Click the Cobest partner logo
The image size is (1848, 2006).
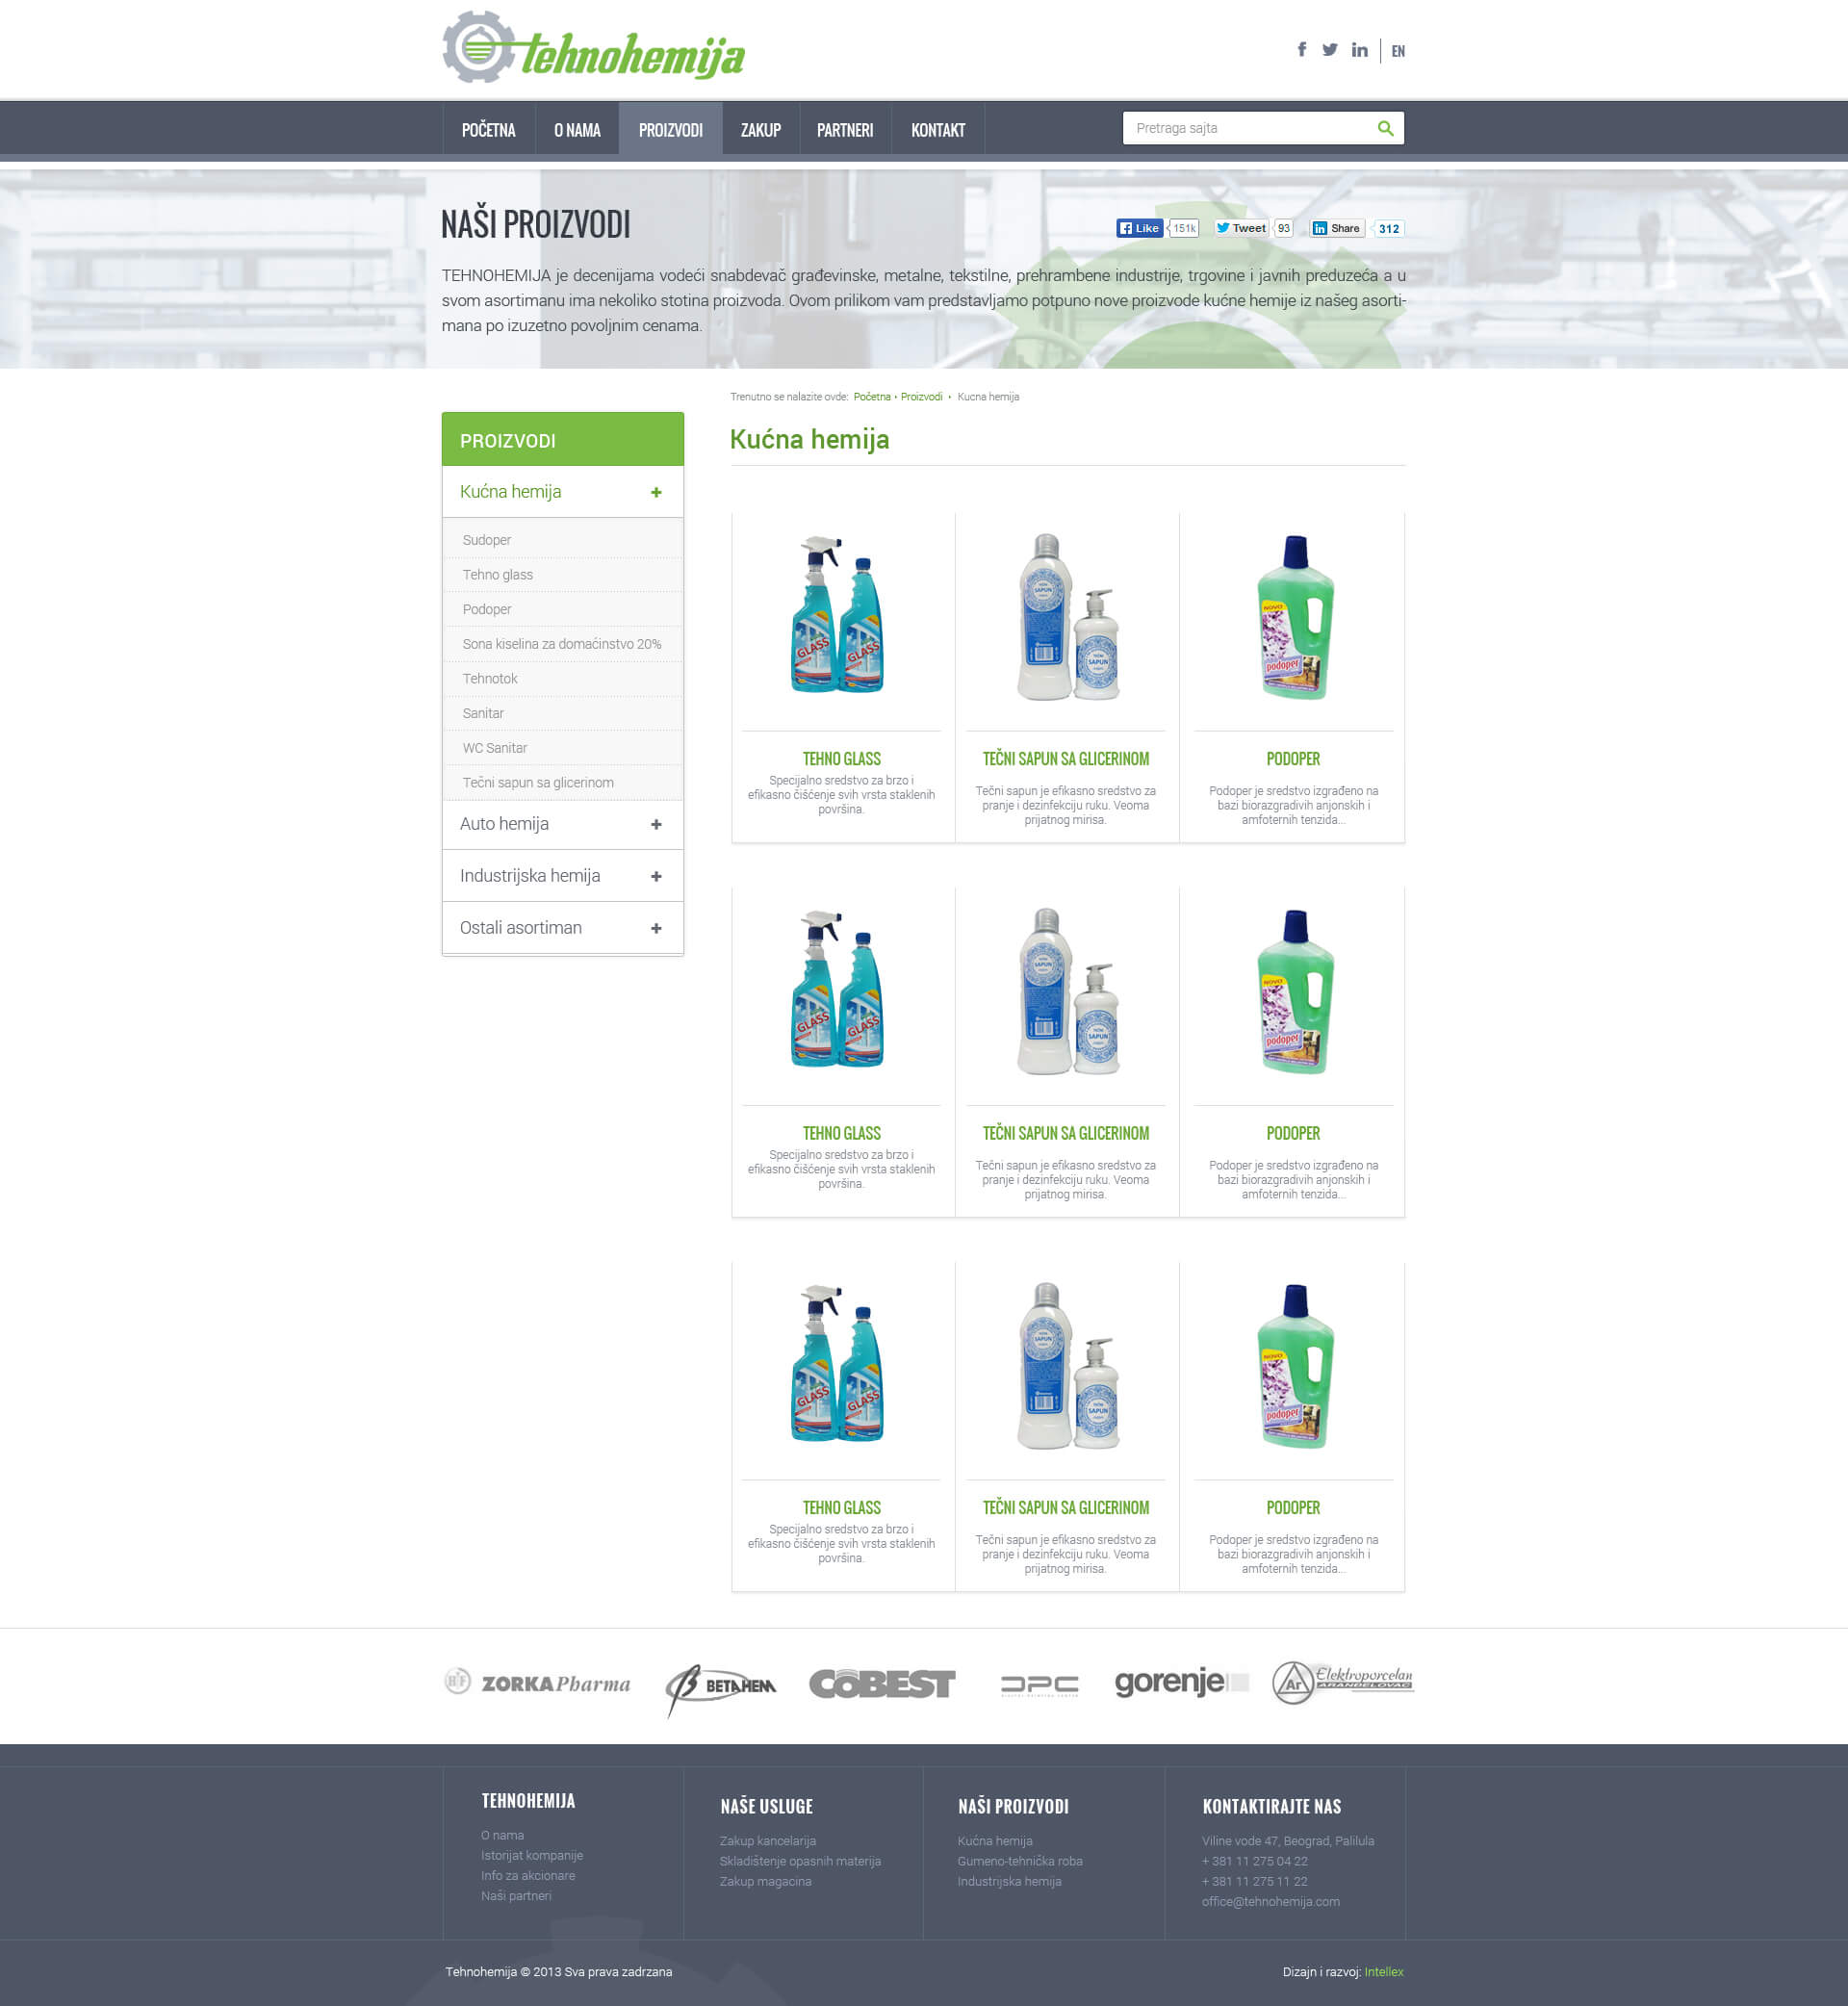click(882, 1684)
